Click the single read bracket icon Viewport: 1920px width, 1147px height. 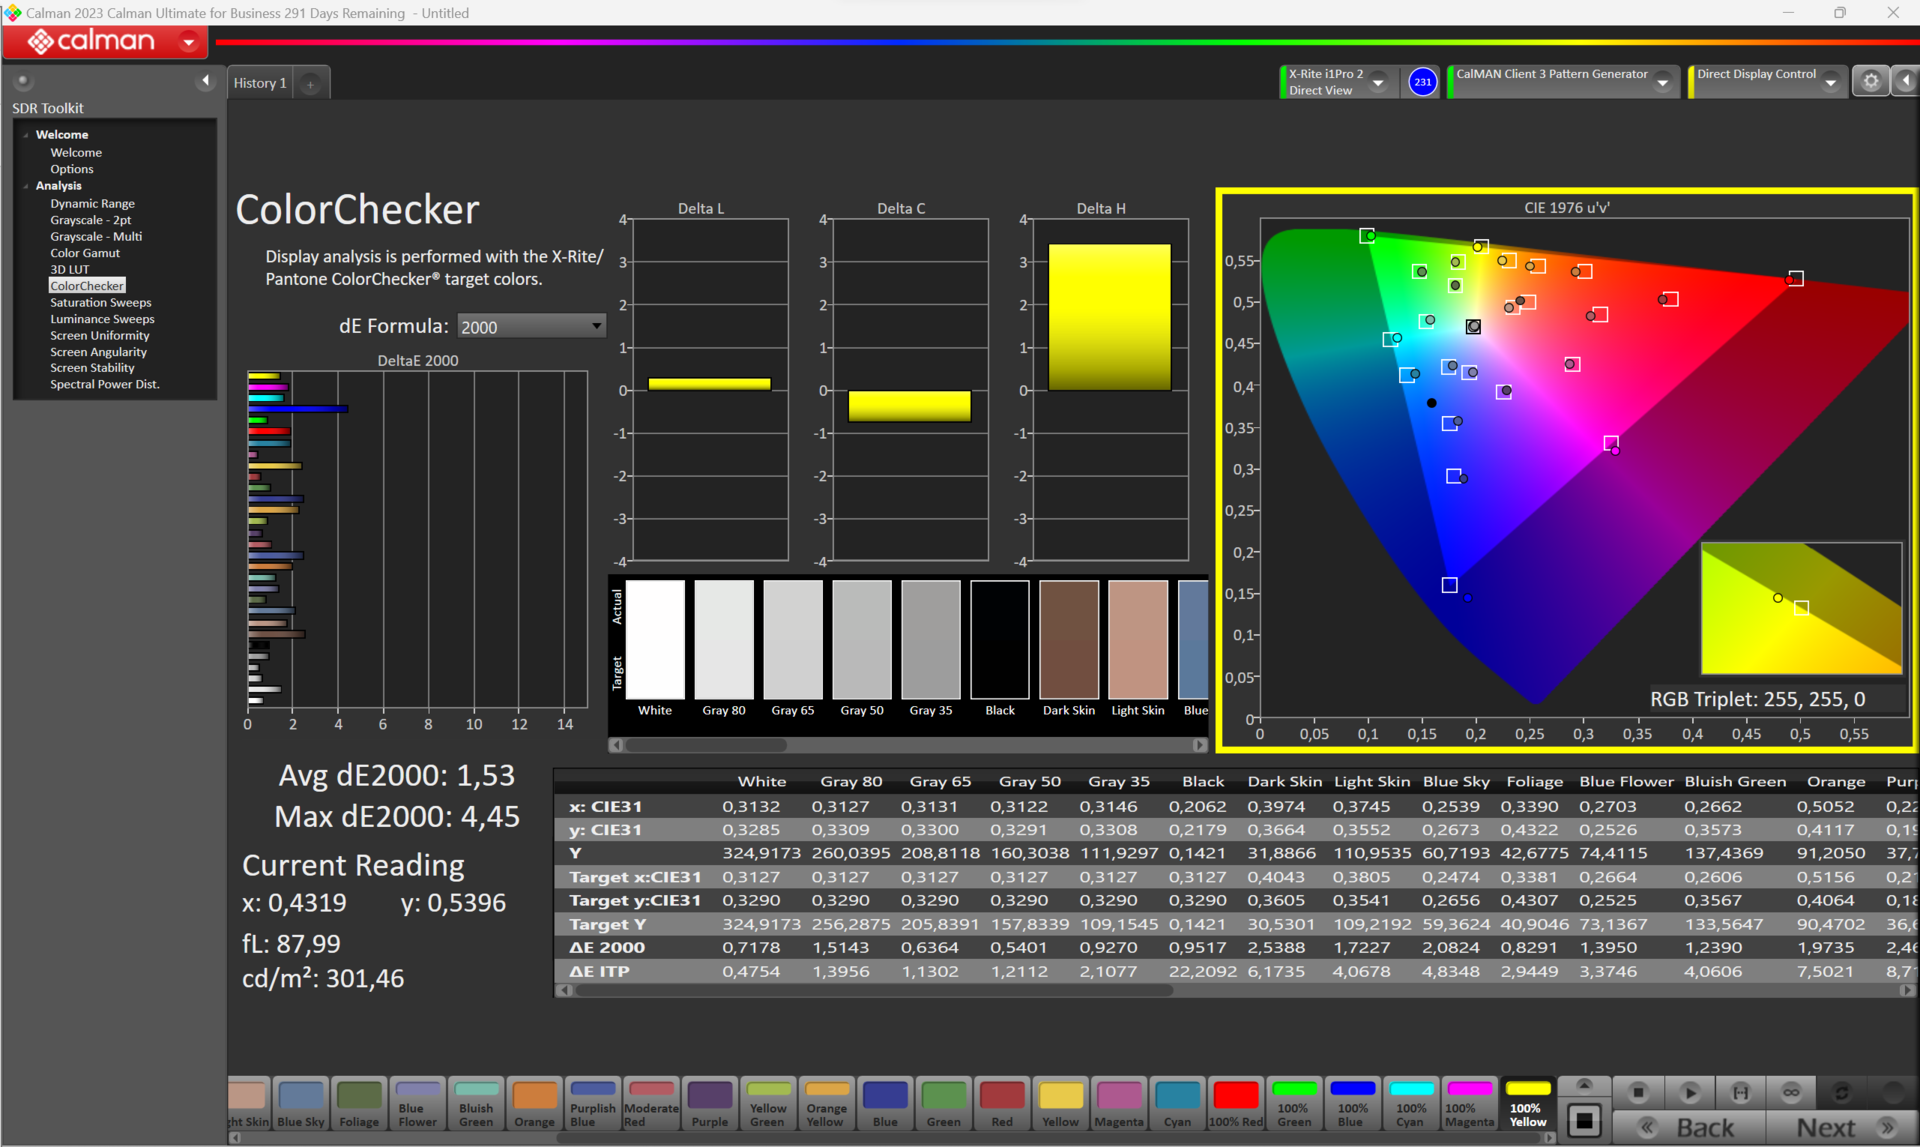[x=1740, y=1092]
